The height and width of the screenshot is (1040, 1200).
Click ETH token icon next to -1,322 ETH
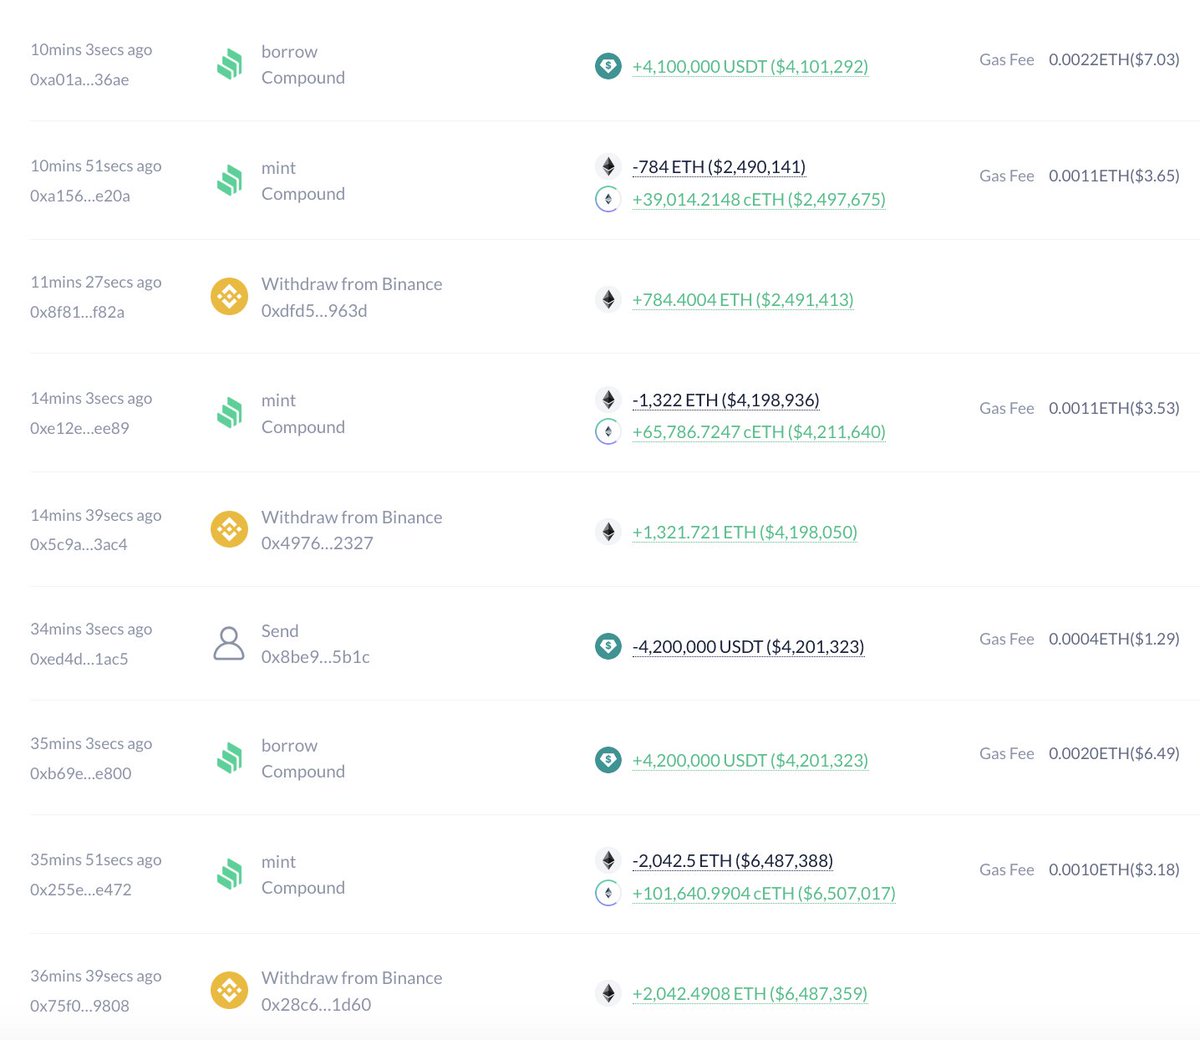[x=608, y=400]
